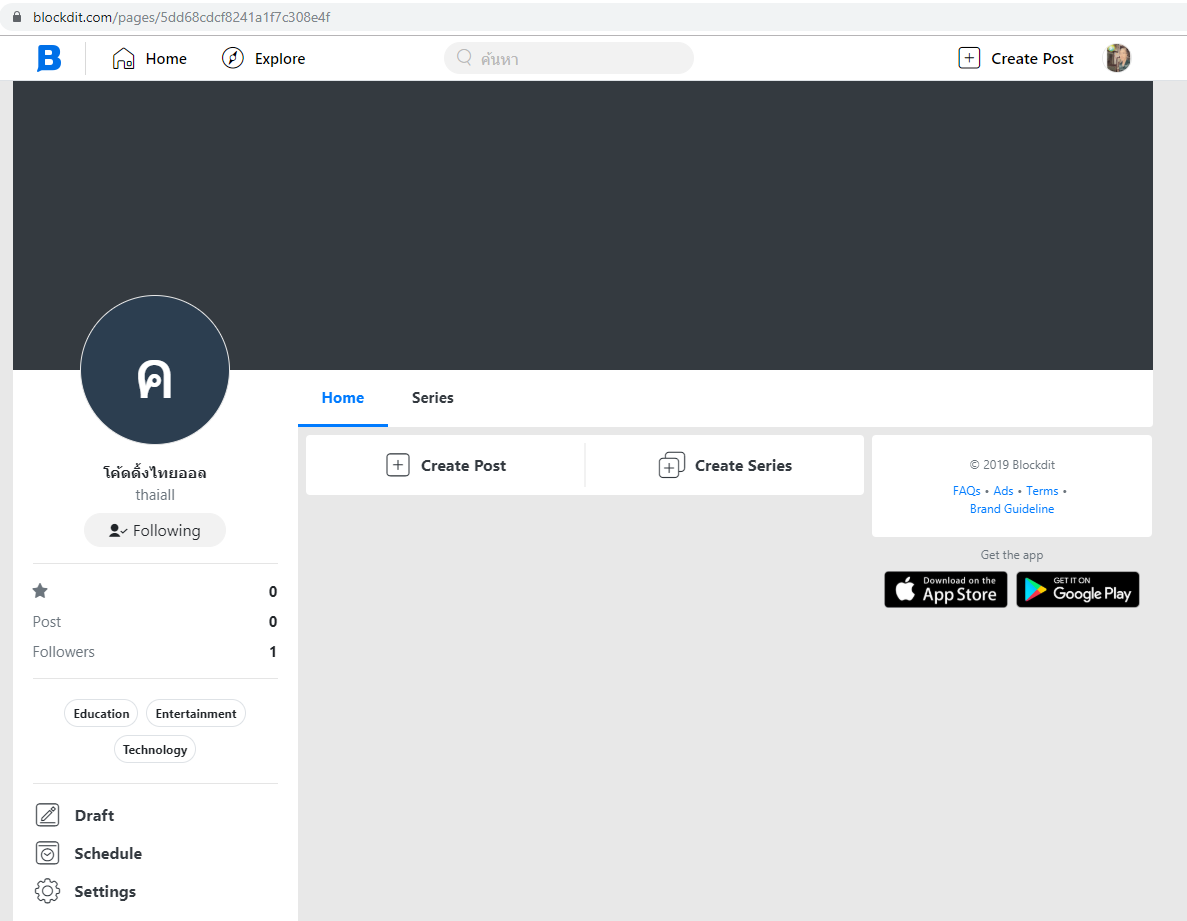This screenshot has height=921, width=1187.
Task: Click Create Series button
Action: point(725,465)
